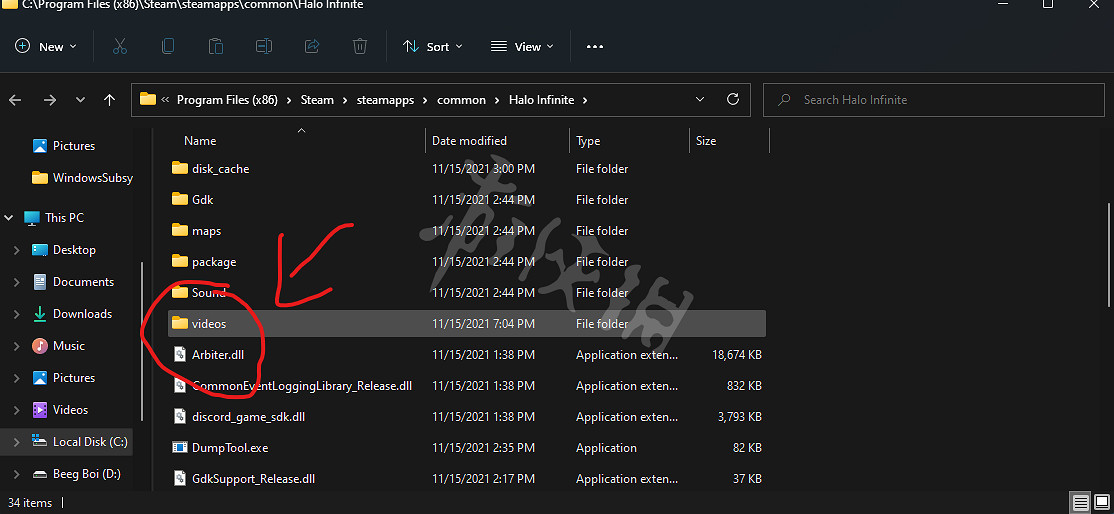Open the address bar history dropdown
The width and height of the screenshot is (1114, 514).
[700, 100]
